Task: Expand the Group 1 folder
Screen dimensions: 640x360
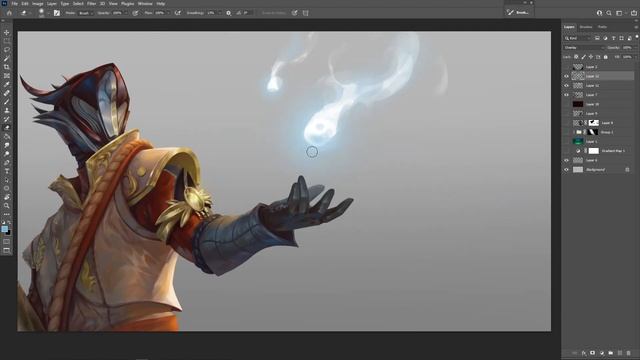Action: pyautogui.click(x=574, y=132)
